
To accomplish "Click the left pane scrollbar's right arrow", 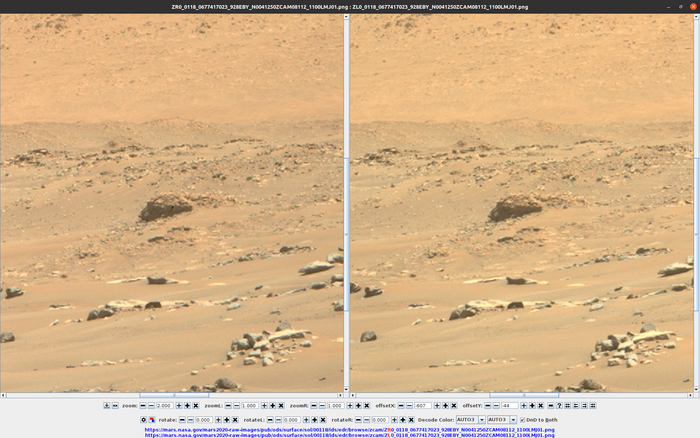I will pyautogui.click(x=340, y=395).
